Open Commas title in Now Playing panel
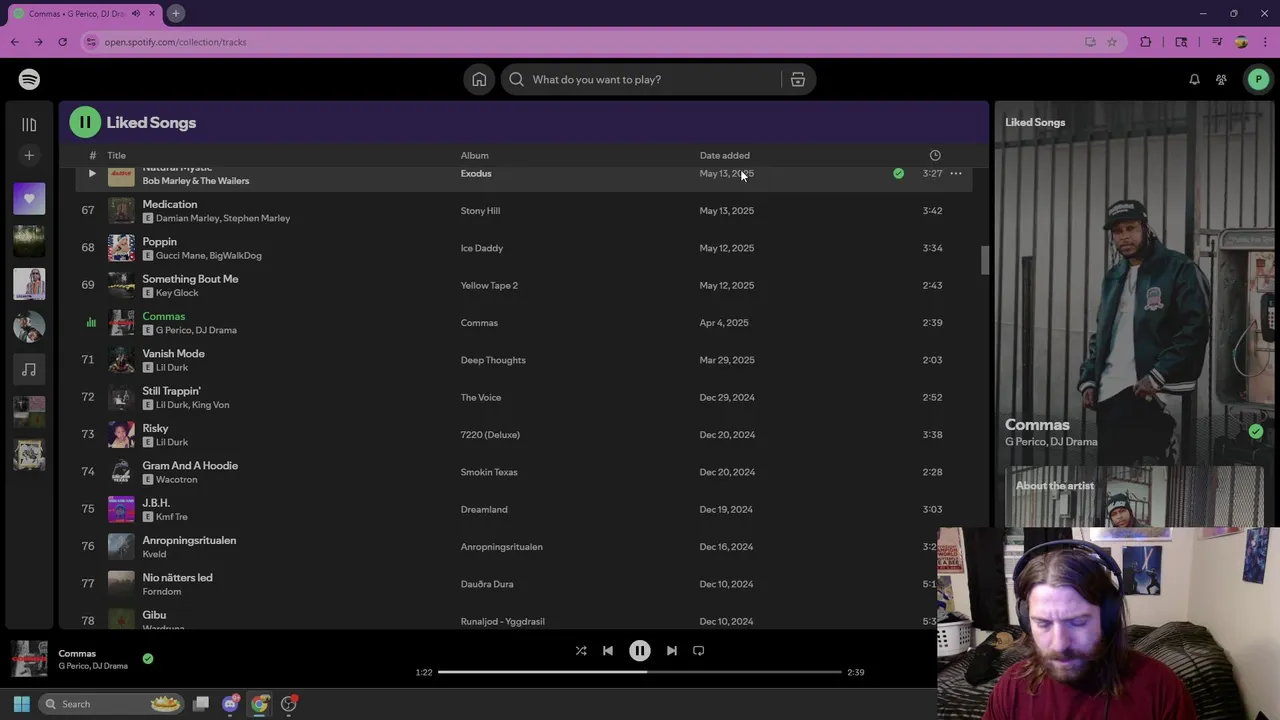Image resolution: width=1280 pixels, height=720 pixels. 1037,424
